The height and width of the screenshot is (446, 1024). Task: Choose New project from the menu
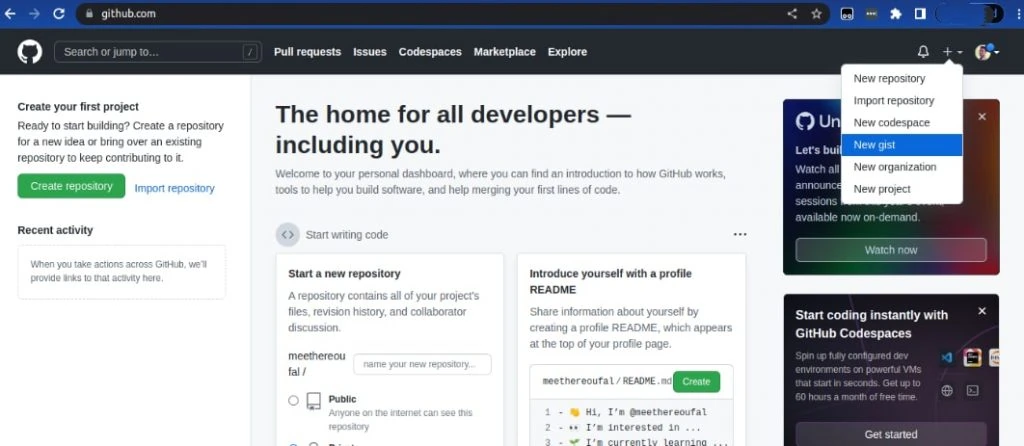click(x=902, y=189)
